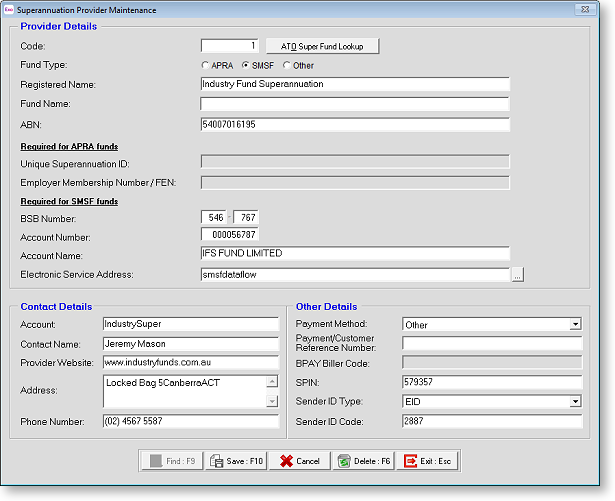Click the Save : F10 button
The height and width of the screenshot is (501, 615).
[x=236, y=461]
